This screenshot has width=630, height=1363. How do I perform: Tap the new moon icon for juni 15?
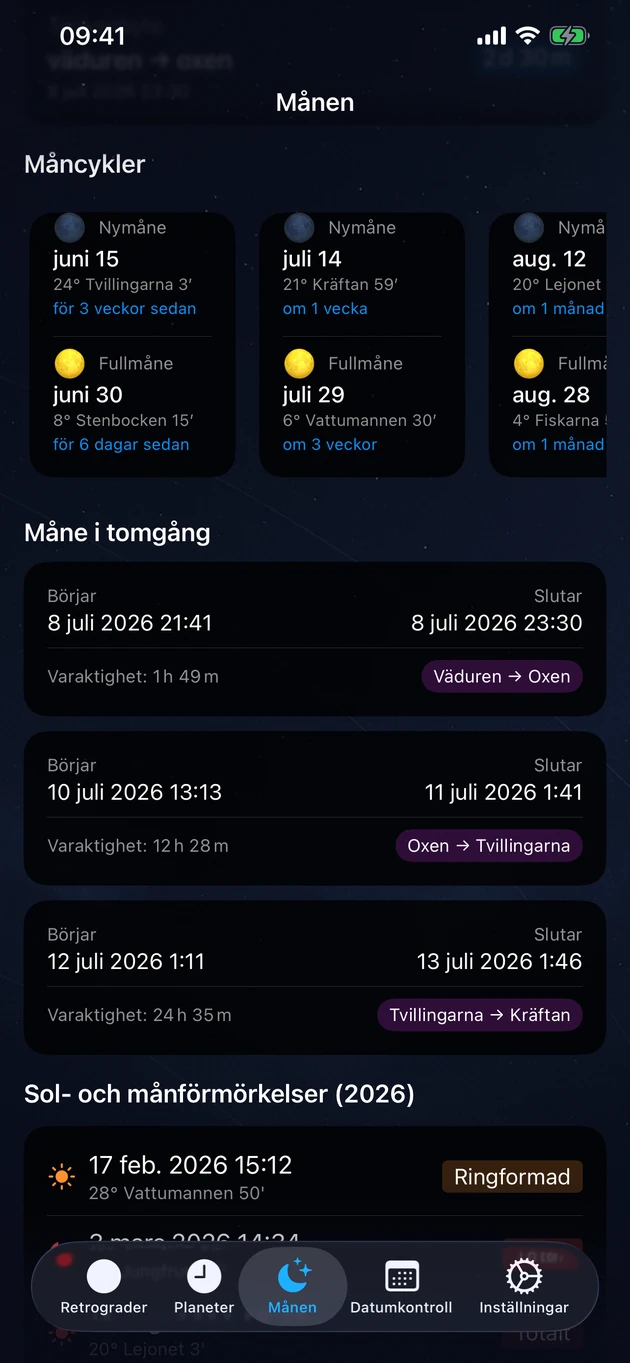click(70, 227)
